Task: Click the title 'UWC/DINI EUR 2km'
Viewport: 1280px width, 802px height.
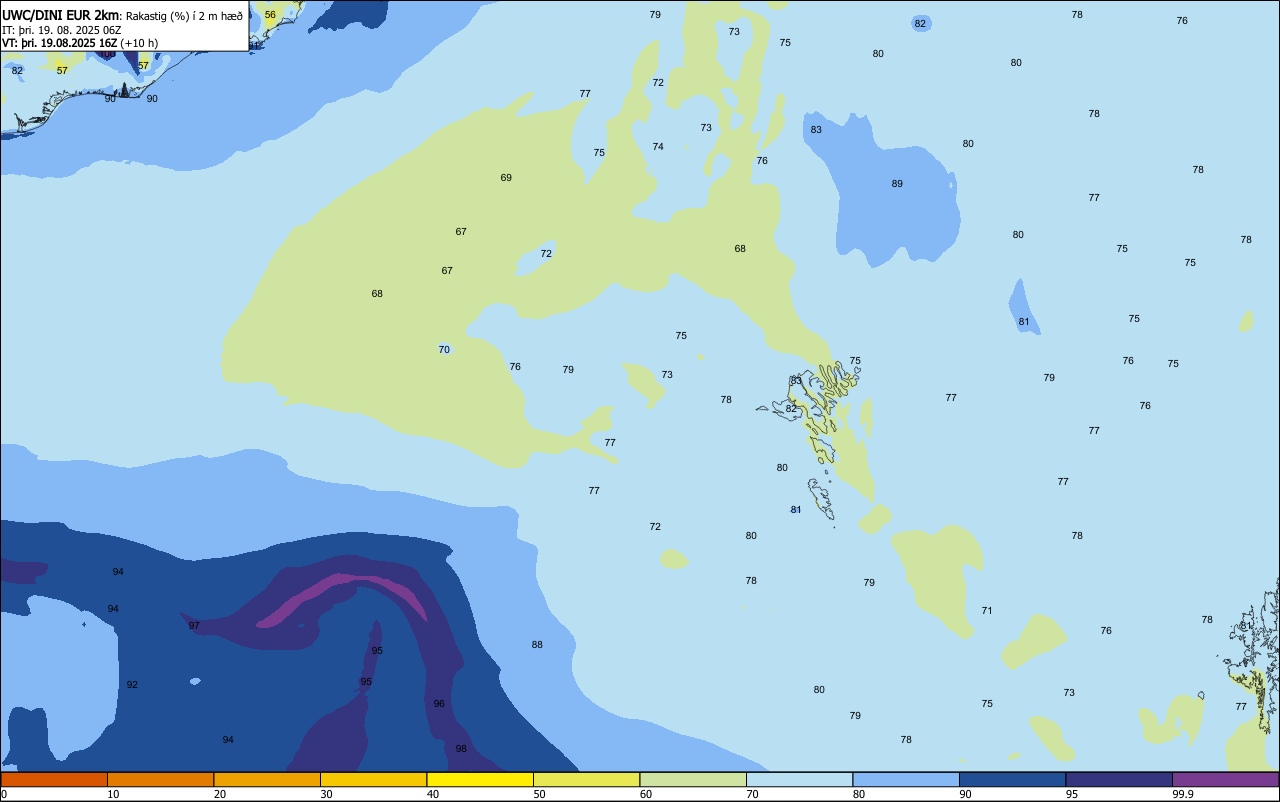Action: [x=61, y=15]
